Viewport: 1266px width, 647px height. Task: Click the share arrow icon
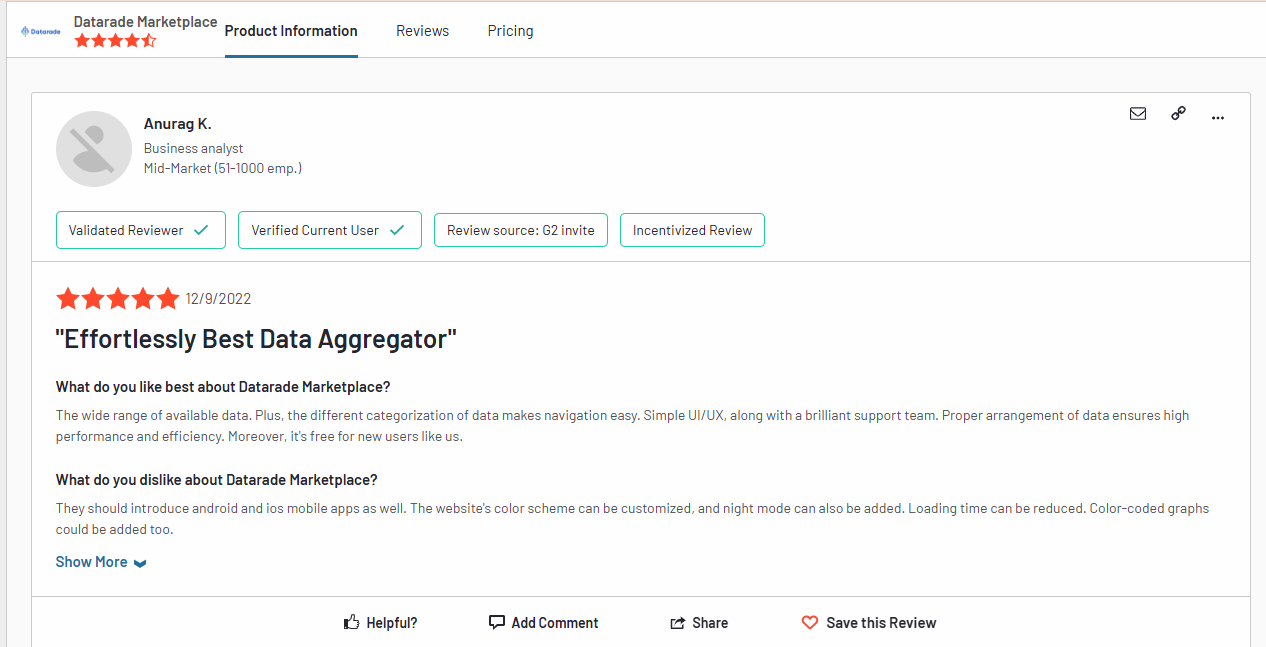678,623
